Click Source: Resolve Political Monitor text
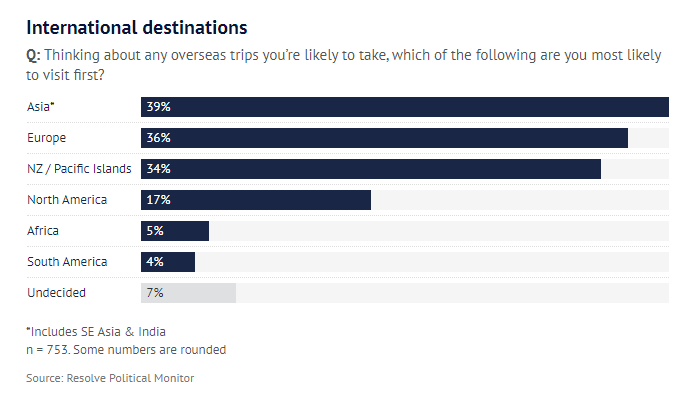 (110, 378)
